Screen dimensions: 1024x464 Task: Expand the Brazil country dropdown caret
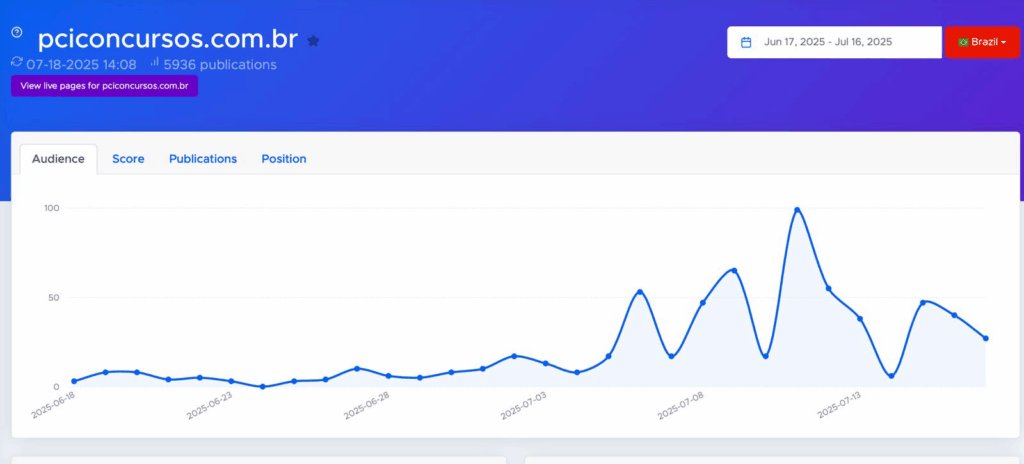pos(1003,43)
